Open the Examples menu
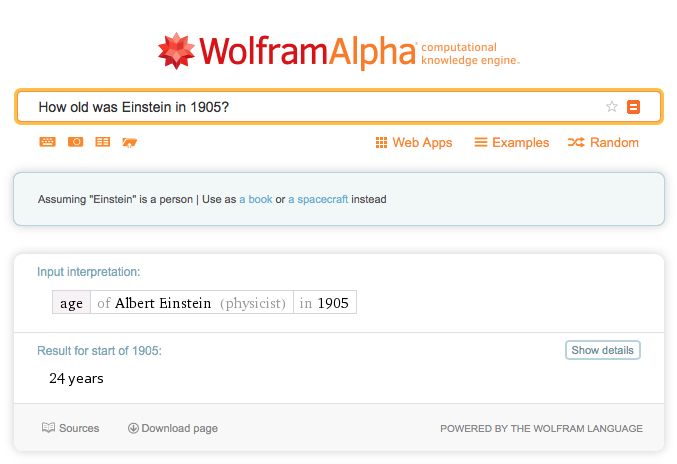 511,142
